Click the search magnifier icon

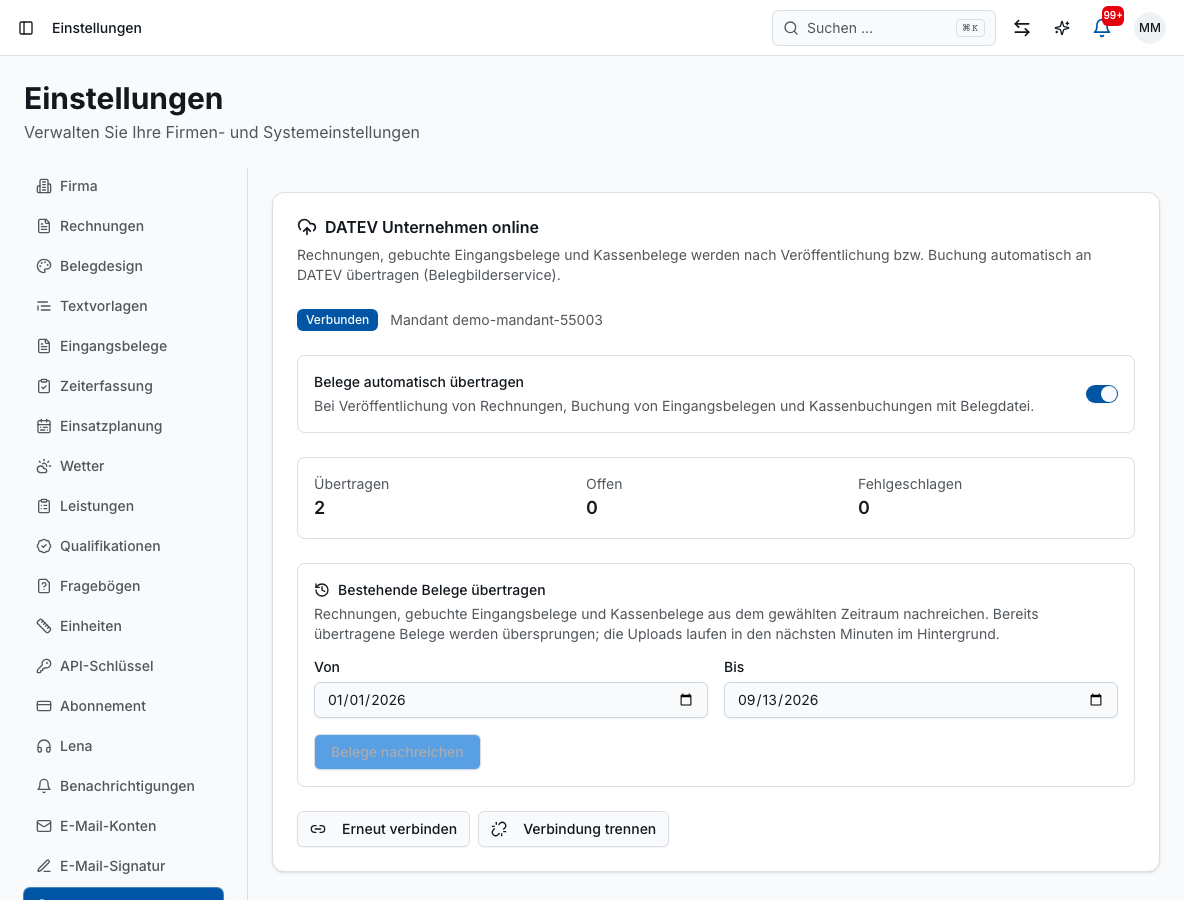tap(791, 28)
